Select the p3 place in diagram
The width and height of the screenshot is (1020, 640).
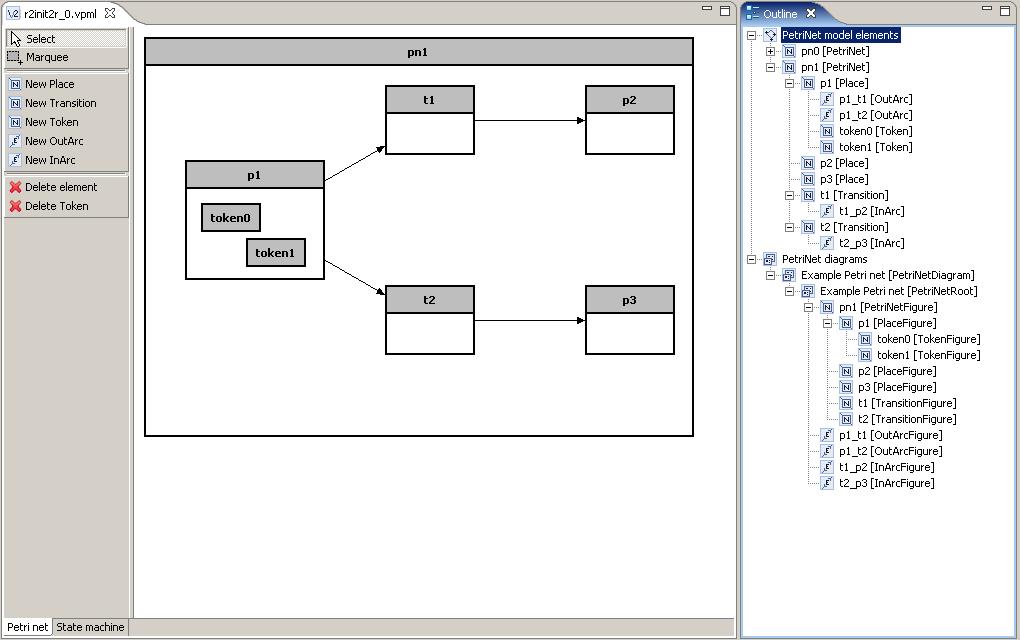630,320
